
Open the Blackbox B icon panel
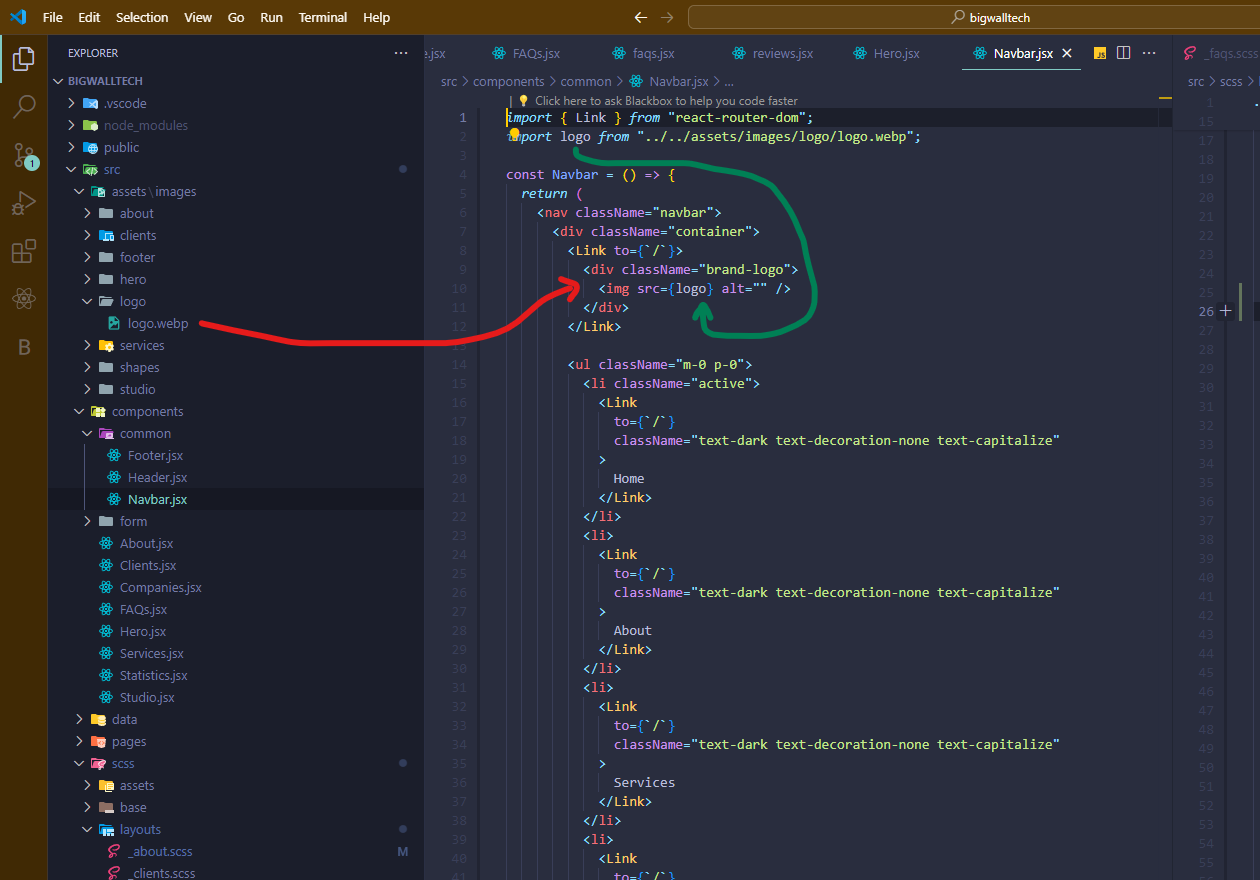(x=24, y=347)
